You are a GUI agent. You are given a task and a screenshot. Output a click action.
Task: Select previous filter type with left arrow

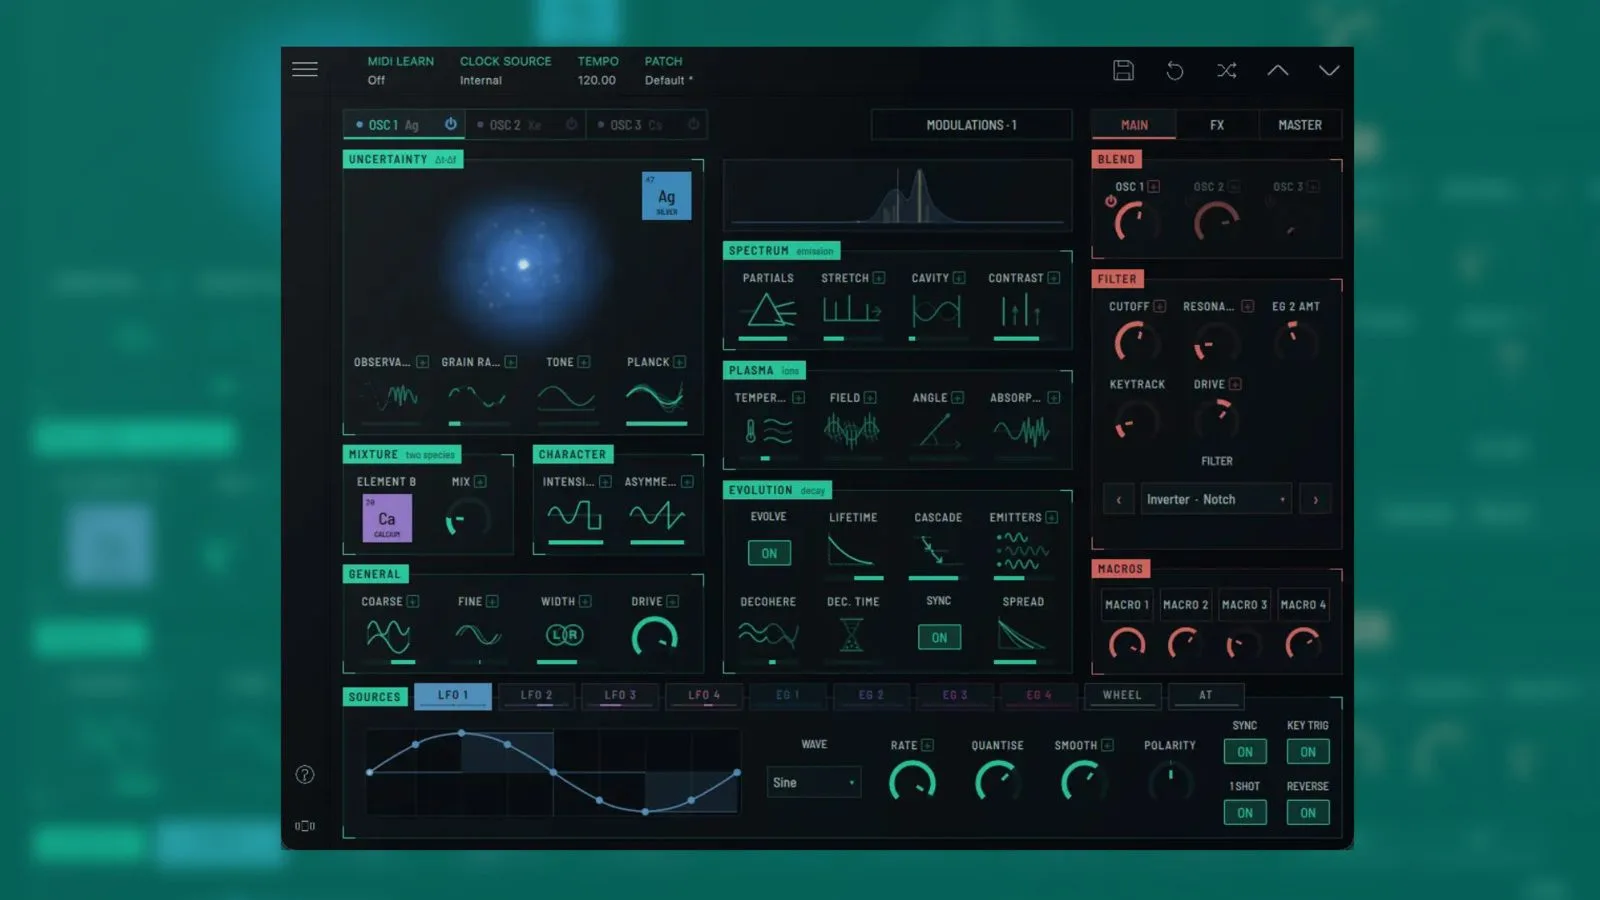[x=1118, y=499]
